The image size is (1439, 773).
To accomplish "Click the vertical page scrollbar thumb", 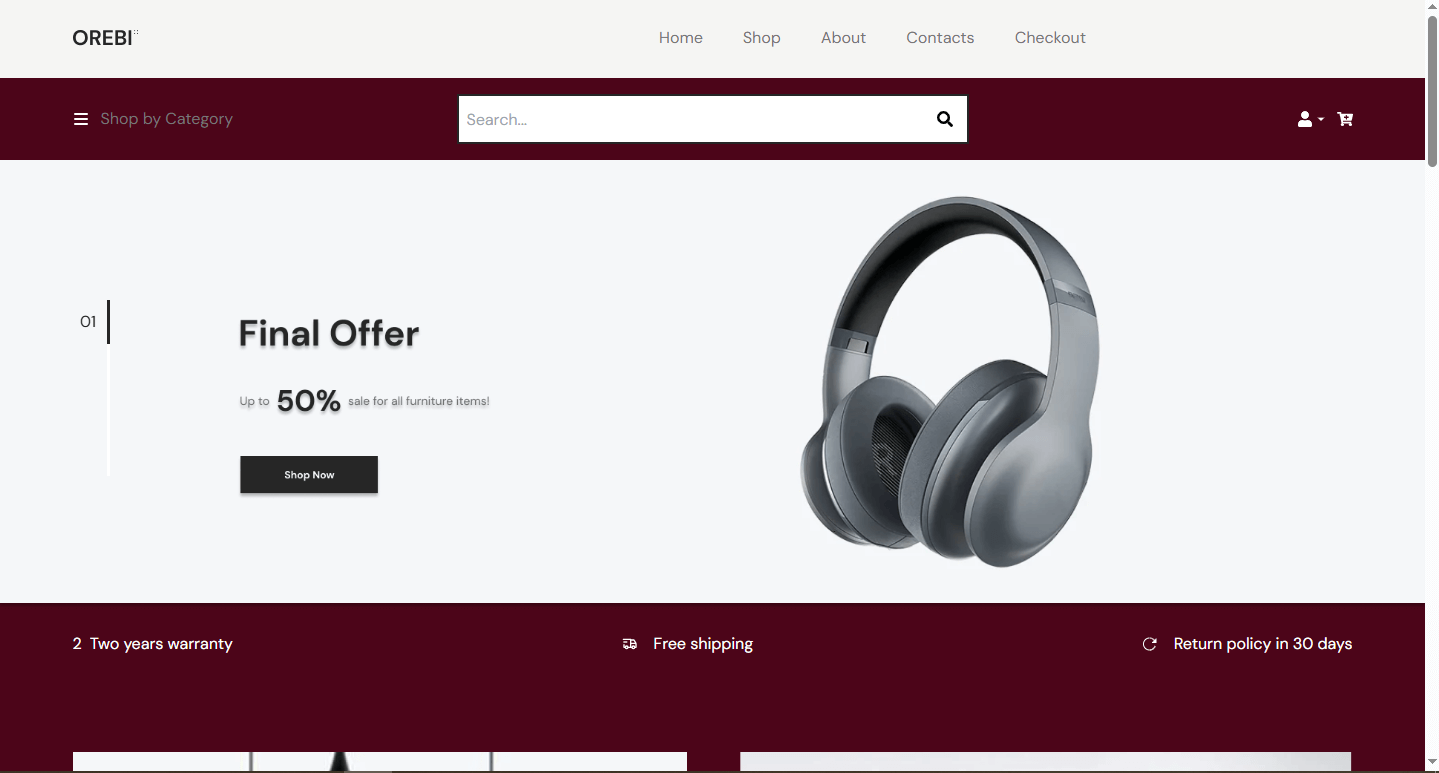I will tap(1432, 90).
